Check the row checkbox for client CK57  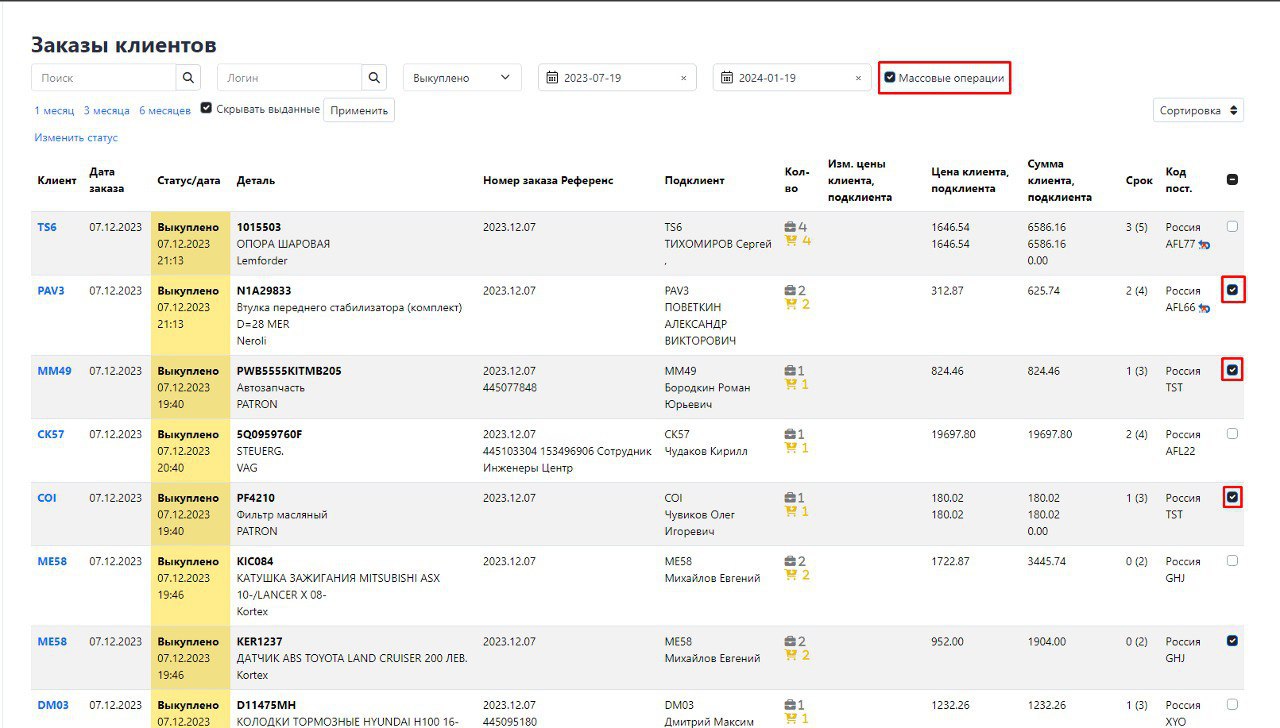pos(1232,434)
